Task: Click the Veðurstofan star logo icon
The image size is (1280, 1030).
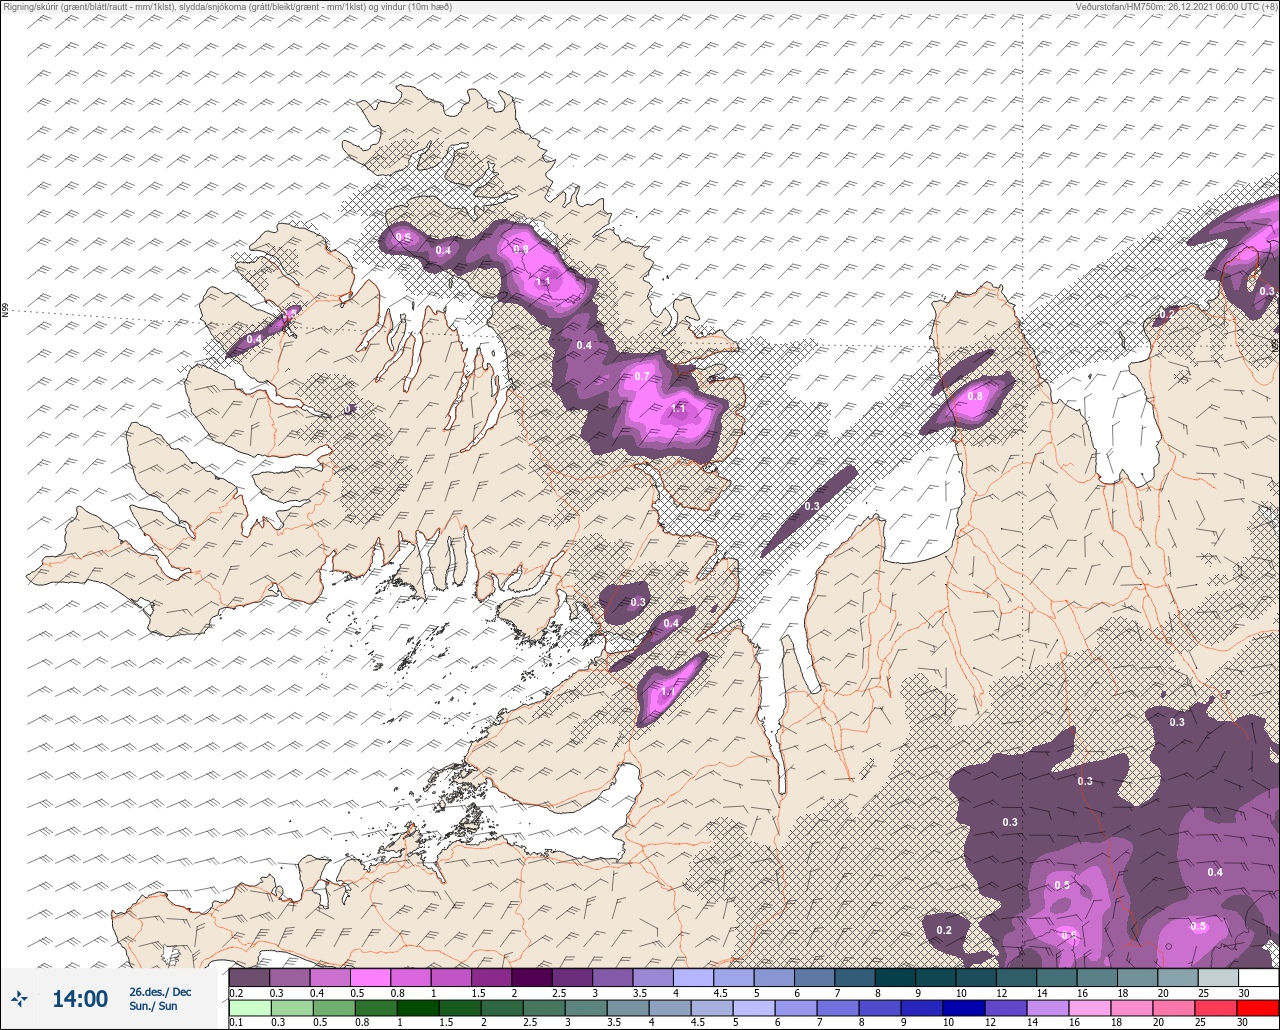Action: pyautogui.click(x=19, y=998)
